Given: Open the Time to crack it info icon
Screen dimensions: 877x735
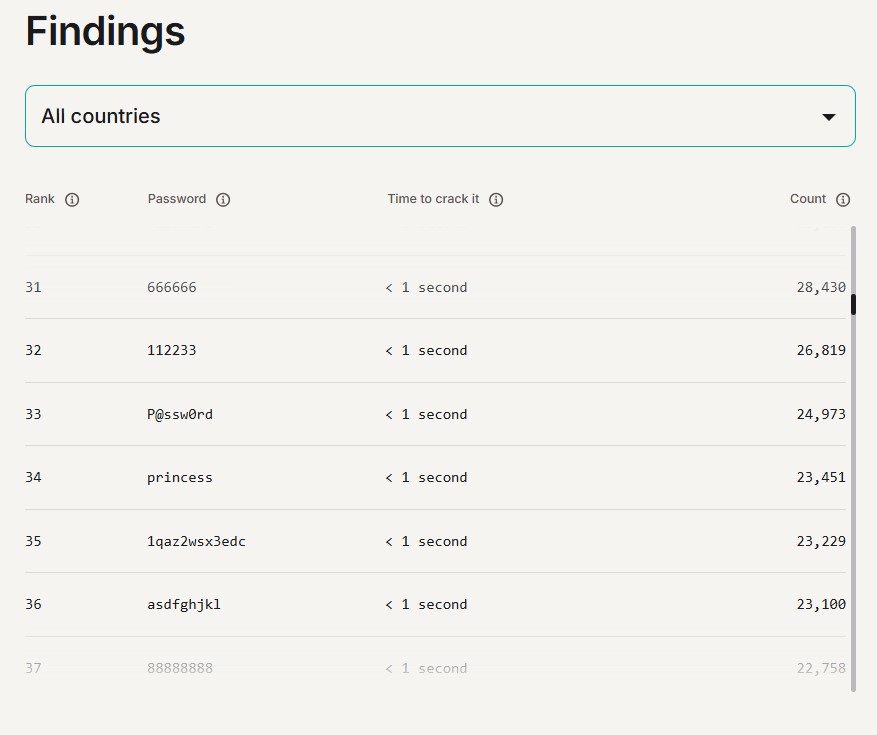Looking at the screenshot, I should tap(496, 200).
